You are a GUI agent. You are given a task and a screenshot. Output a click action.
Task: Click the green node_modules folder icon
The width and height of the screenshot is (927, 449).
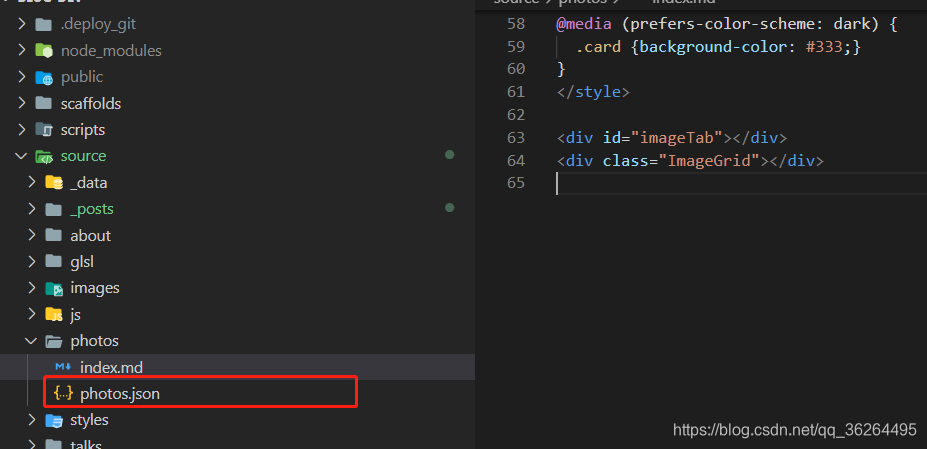tap(44, 50)
